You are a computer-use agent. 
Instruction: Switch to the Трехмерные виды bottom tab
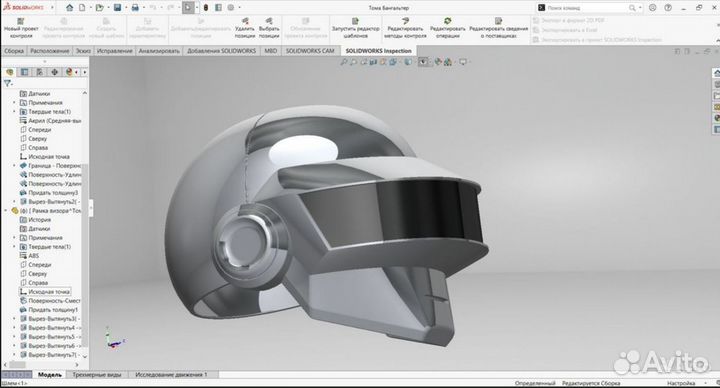(97, 375)
